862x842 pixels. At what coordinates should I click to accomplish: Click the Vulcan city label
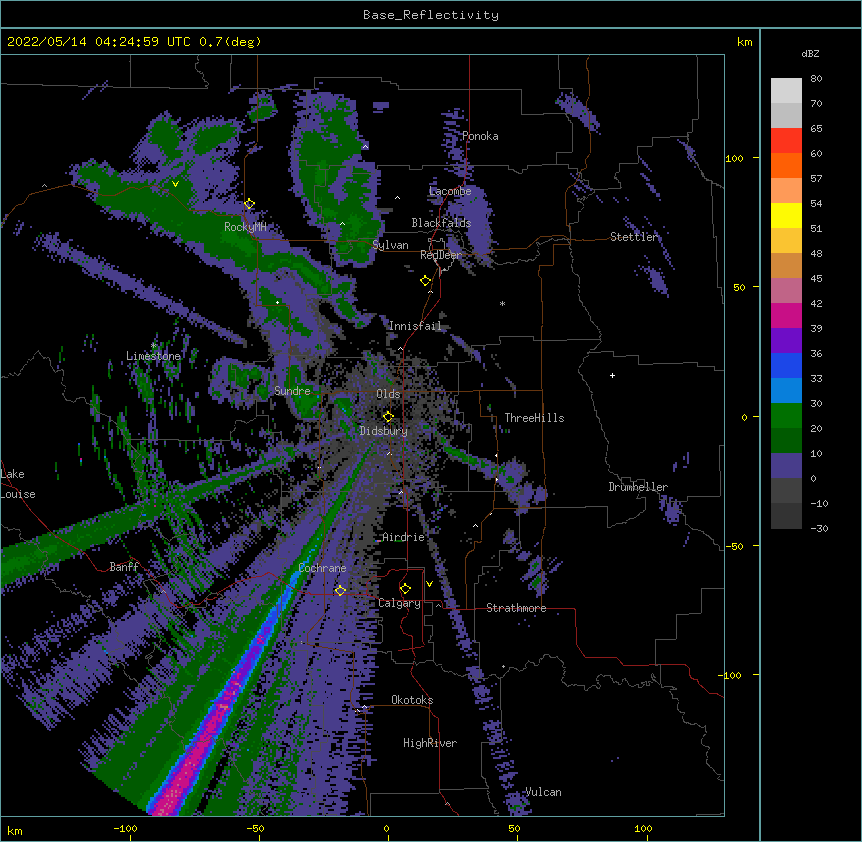(543, 792)
